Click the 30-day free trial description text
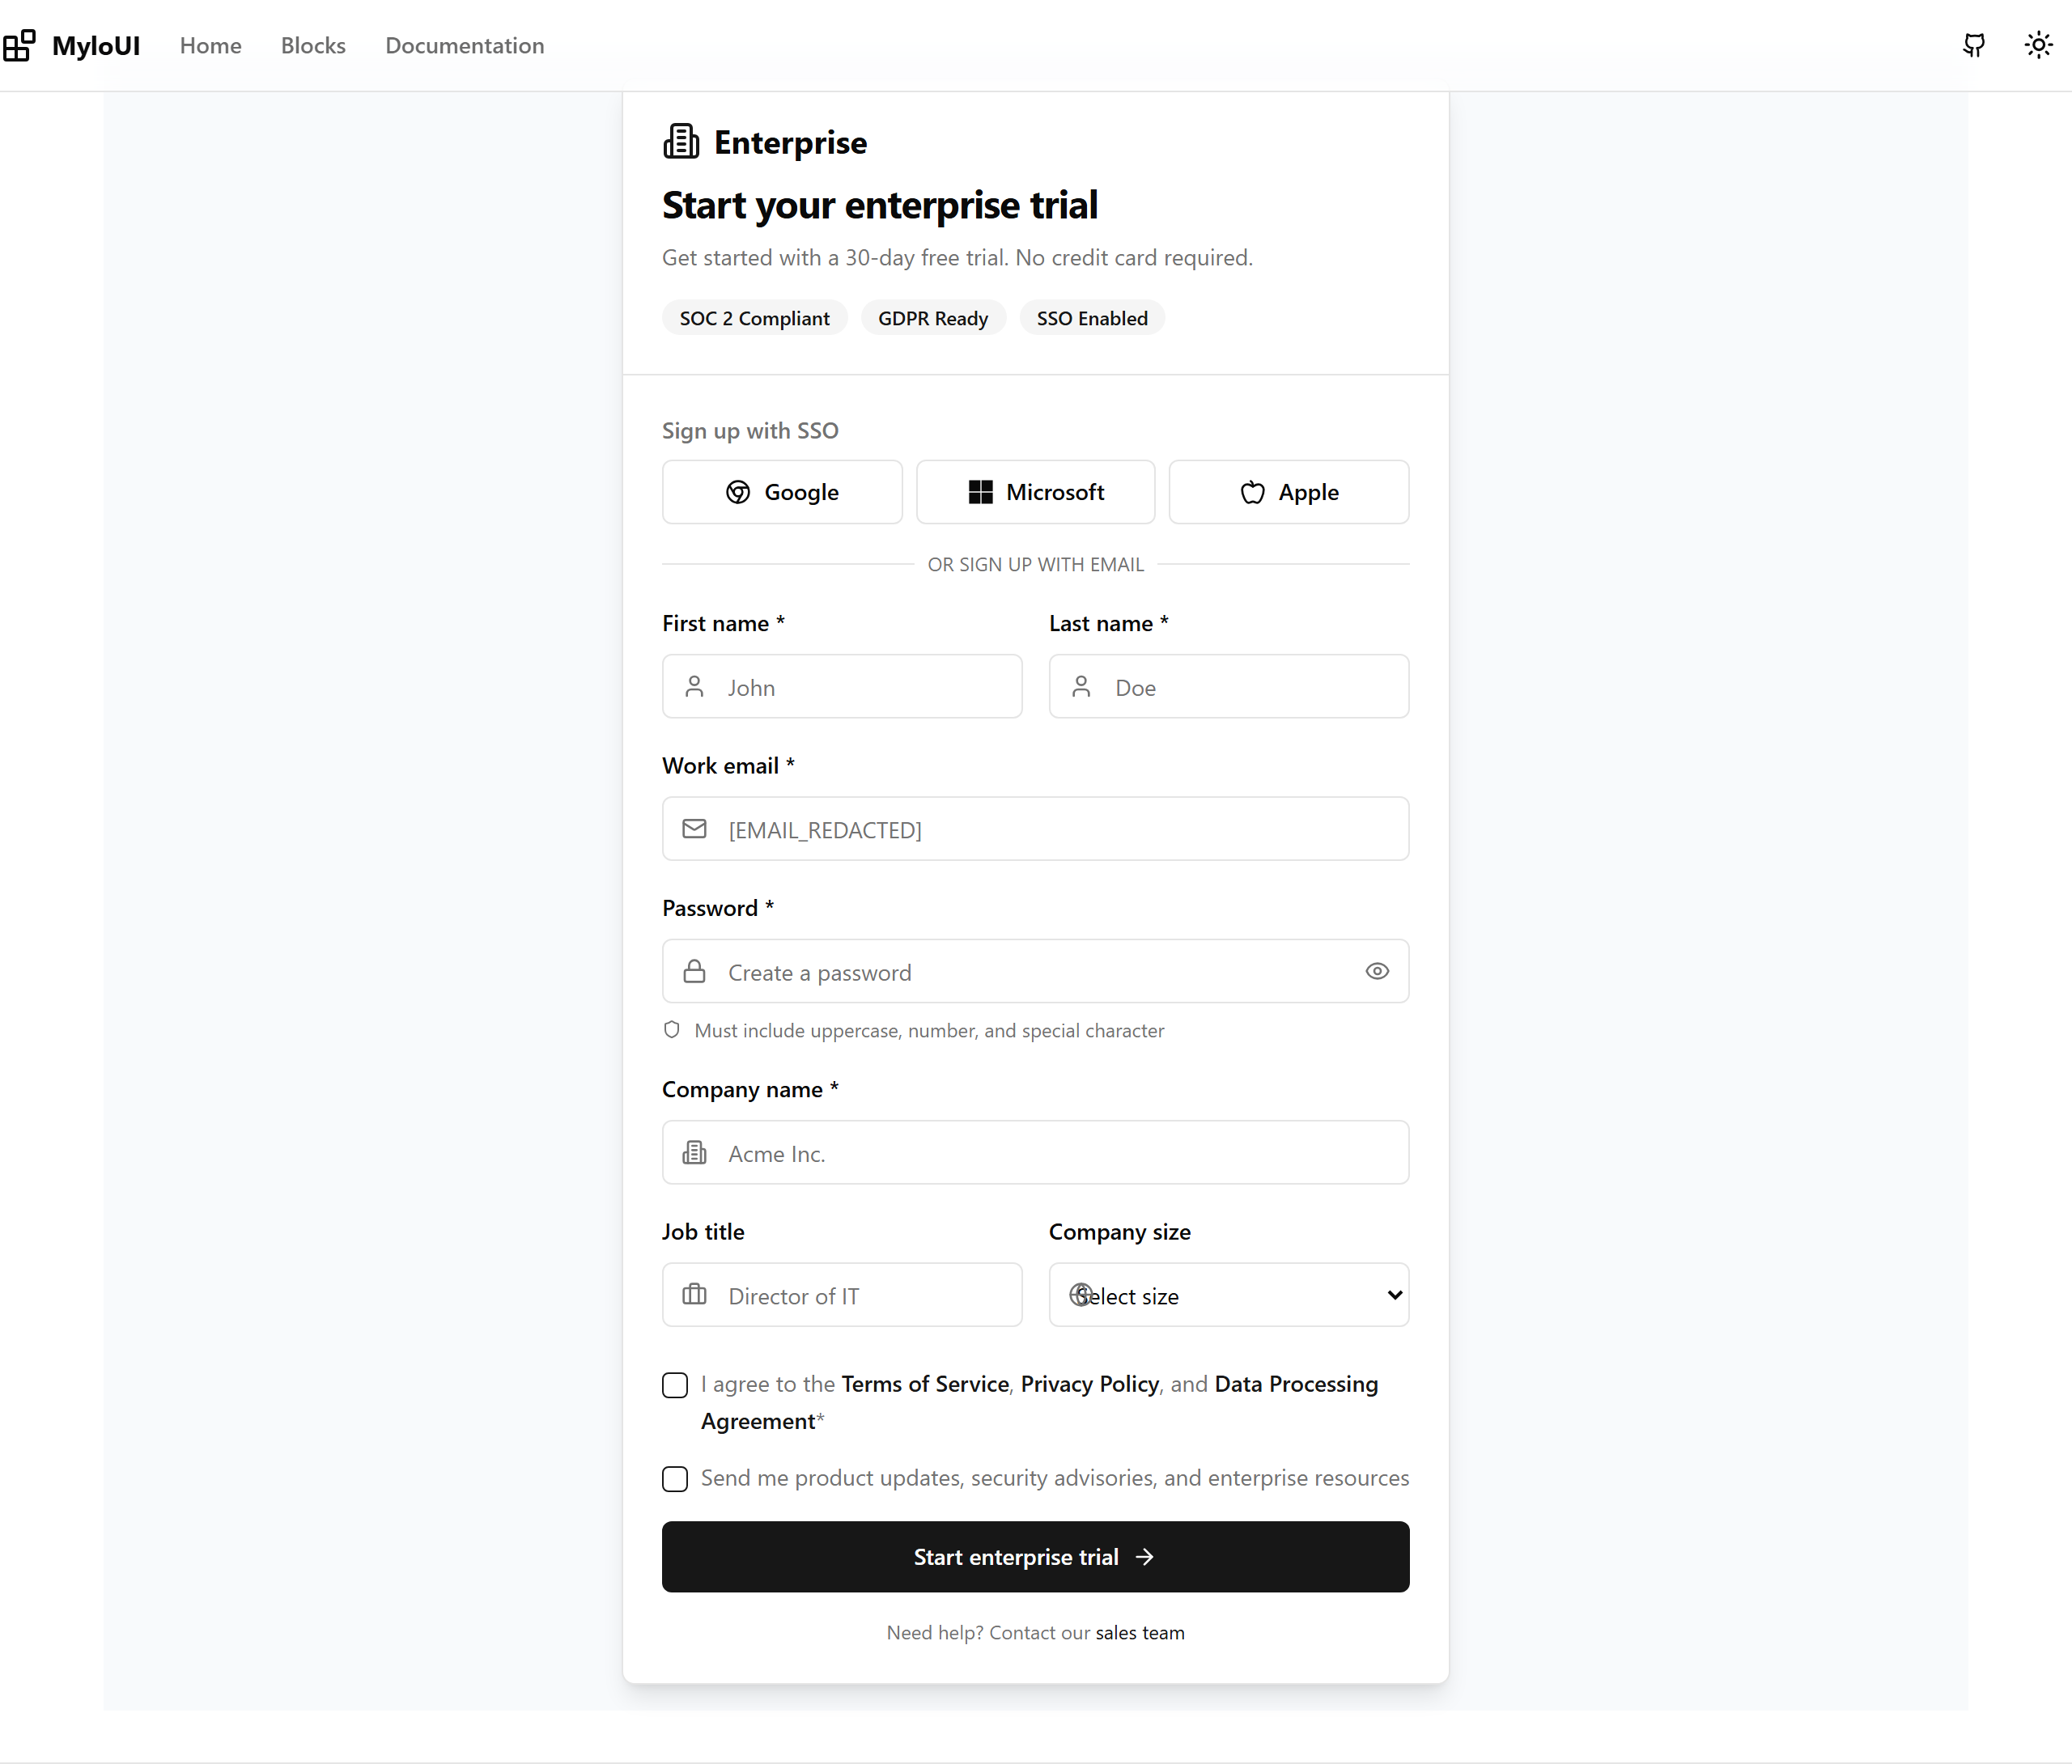This screenshot has height=1764, width=2072. (957, 258)
